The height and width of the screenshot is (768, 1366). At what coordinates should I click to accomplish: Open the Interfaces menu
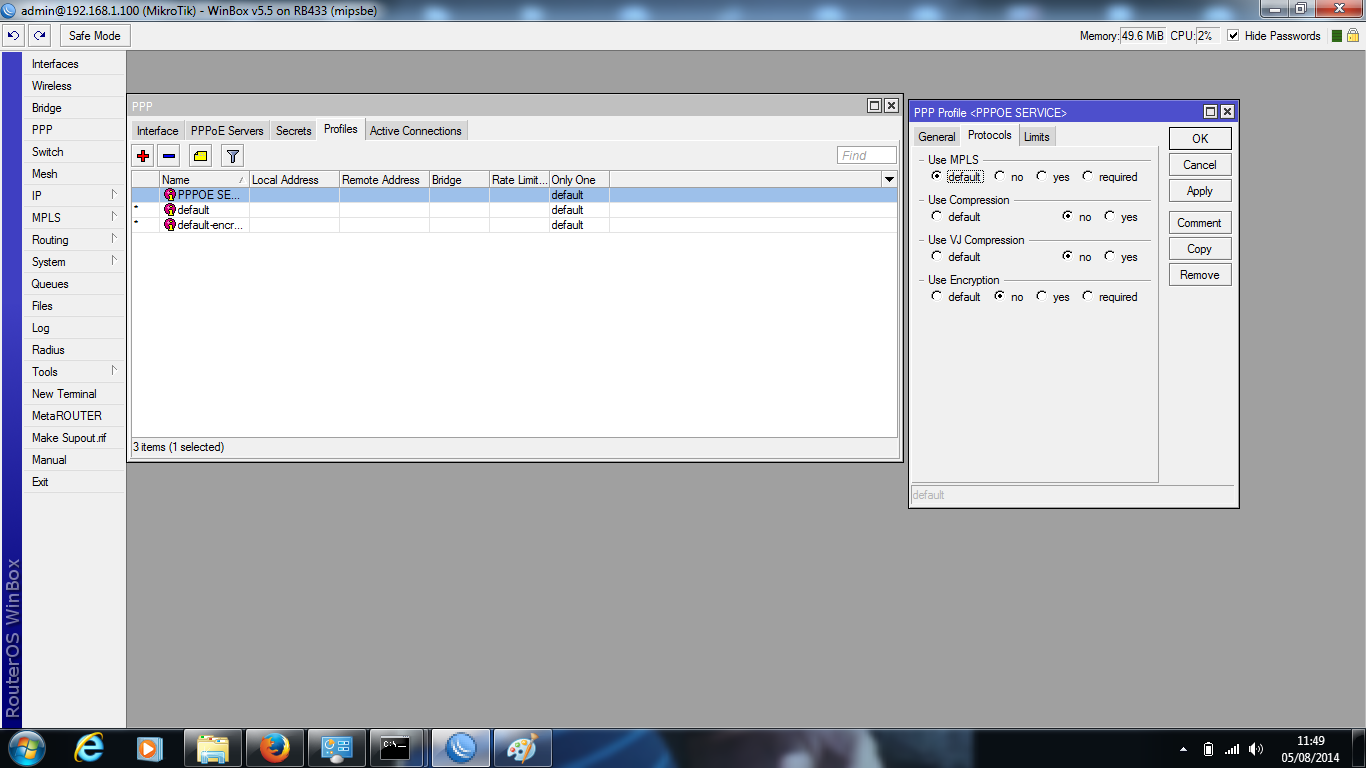[74, 64]
